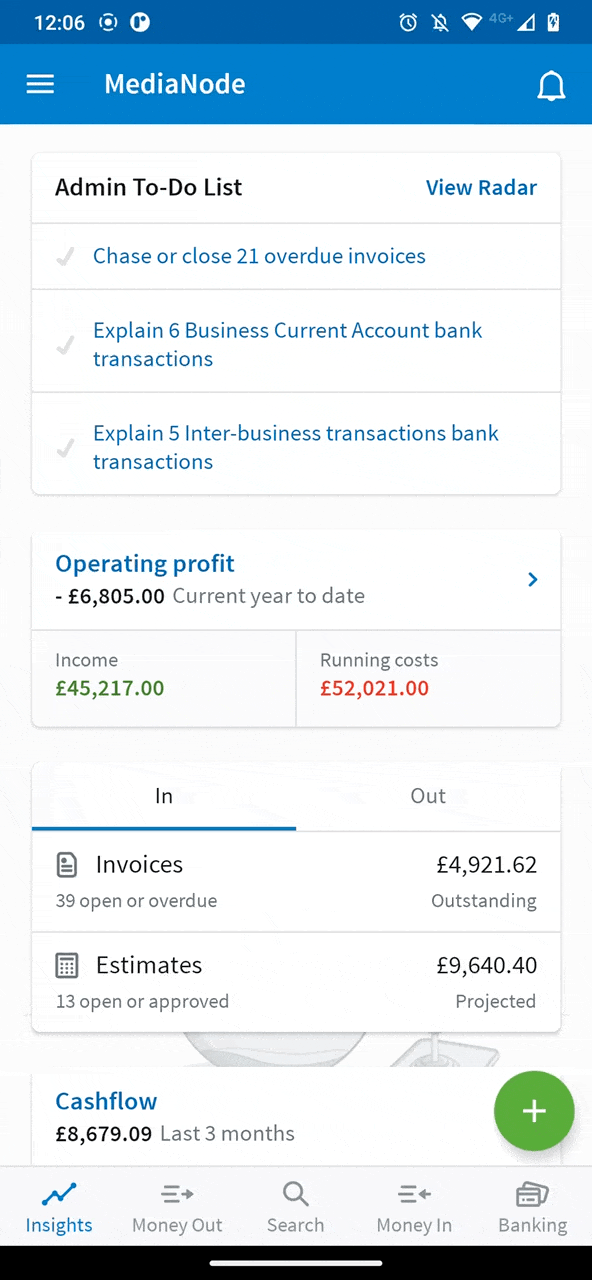Screen dimensions: 592x1280
Task: Open Money In from bottom bar
Action: tap(414, 1207)
